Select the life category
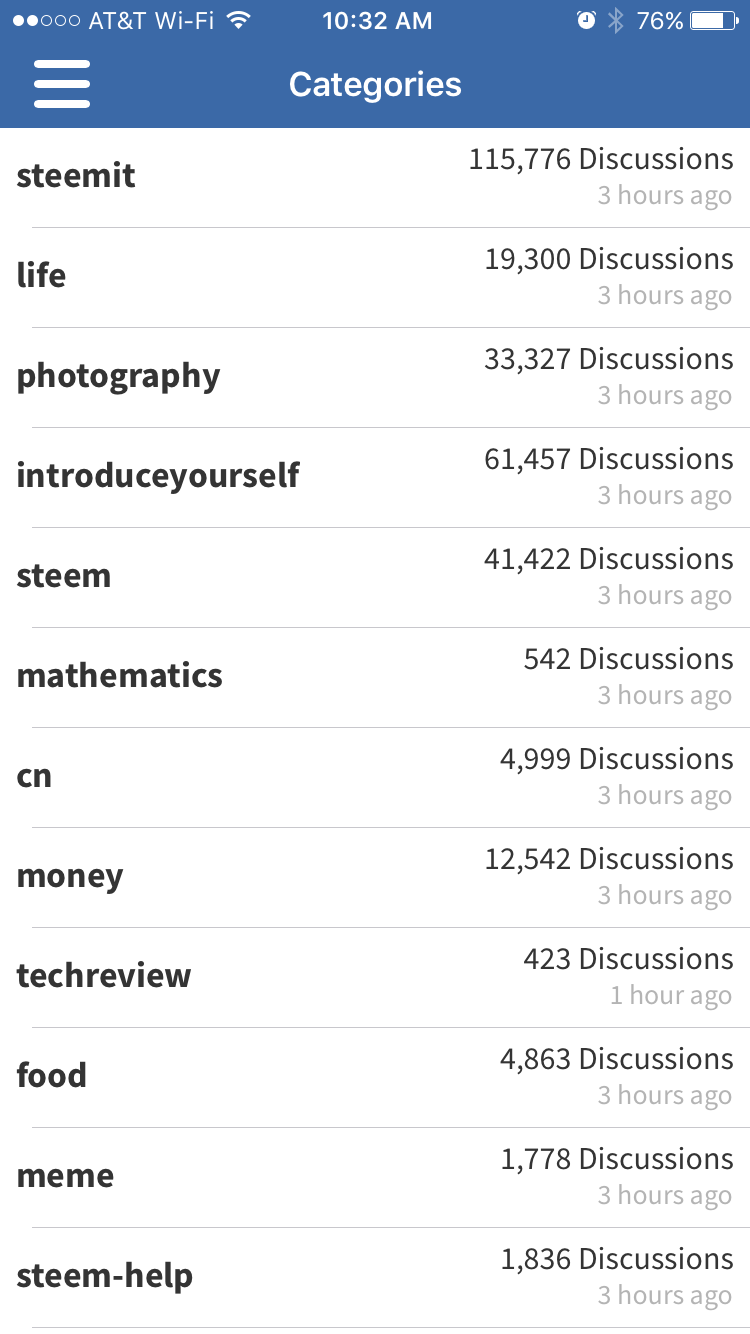750x1334 pixels. coord(375,278)
